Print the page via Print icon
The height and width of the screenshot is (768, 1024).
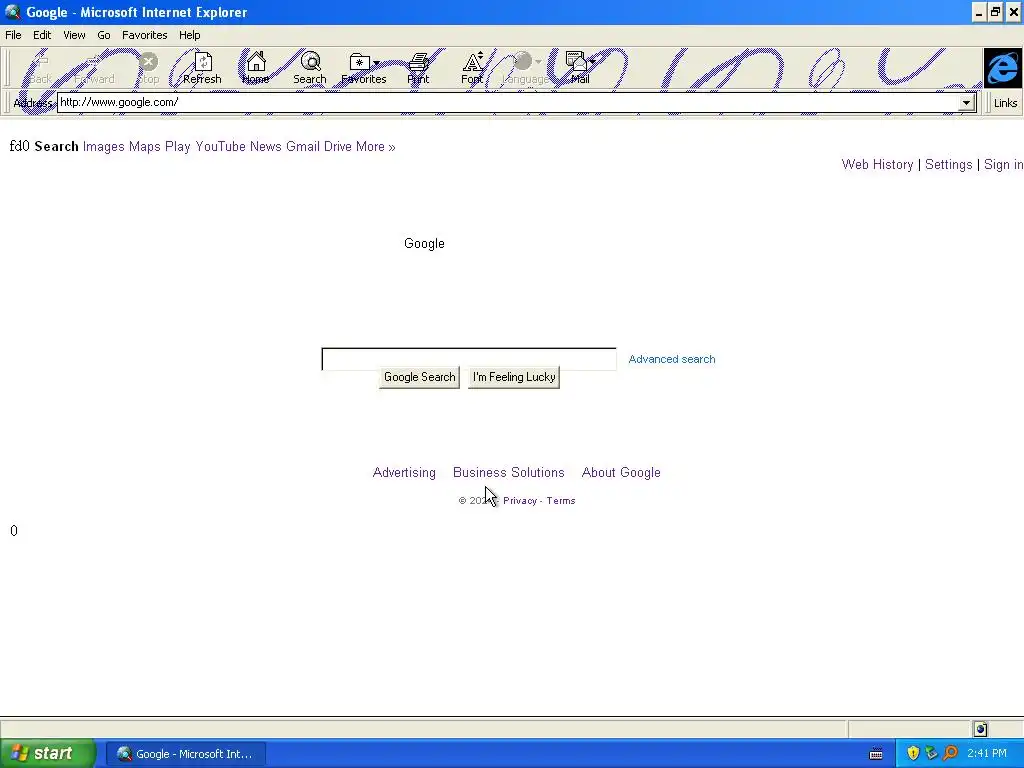tap(418, 69)
